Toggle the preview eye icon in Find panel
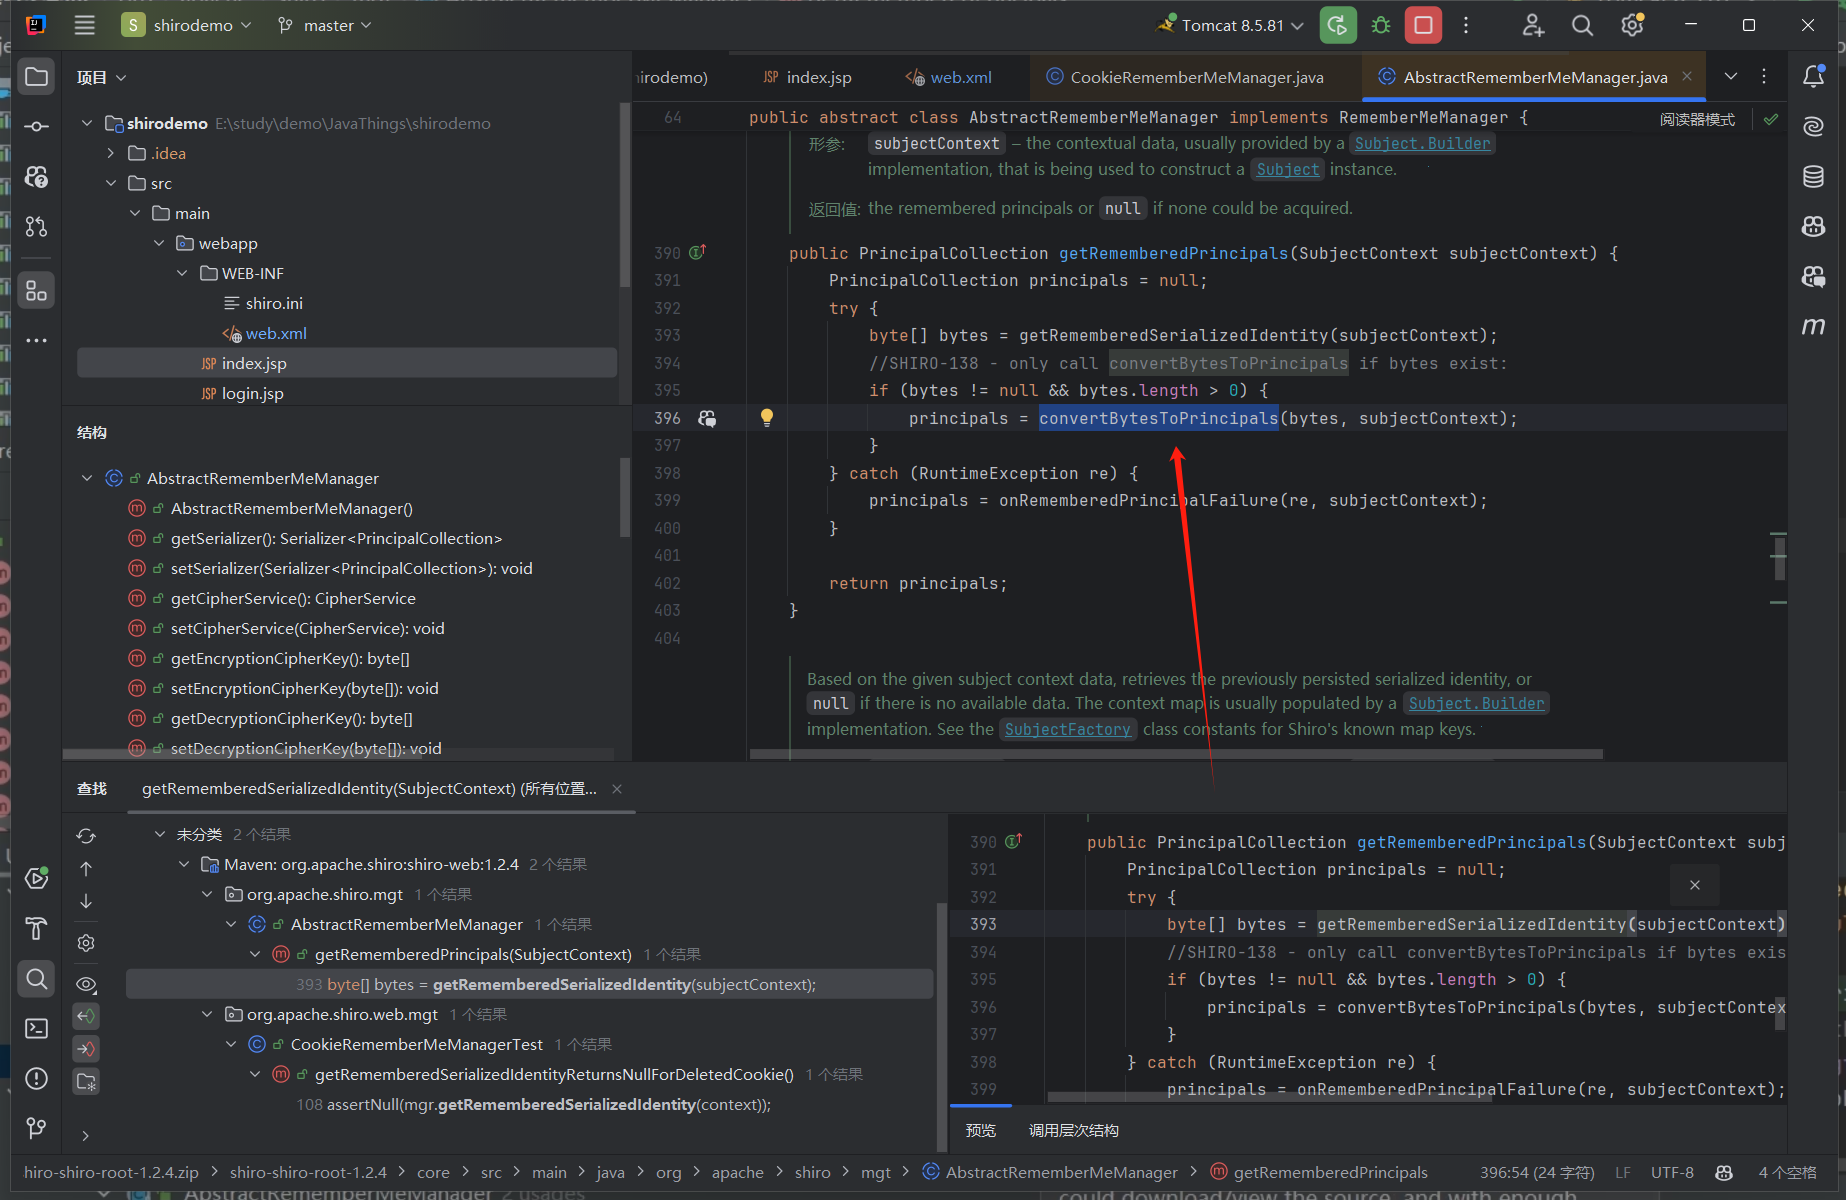This screenshot has width=1846, height=1200. click(86, 984)
